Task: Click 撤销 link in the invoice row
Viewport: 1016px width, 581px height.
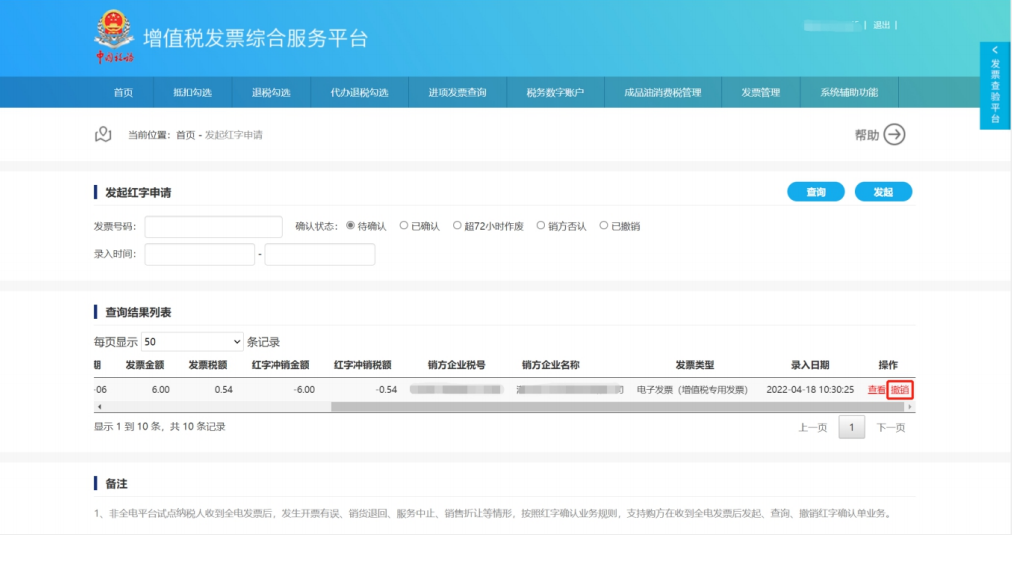Action: [x=899, y=389]
